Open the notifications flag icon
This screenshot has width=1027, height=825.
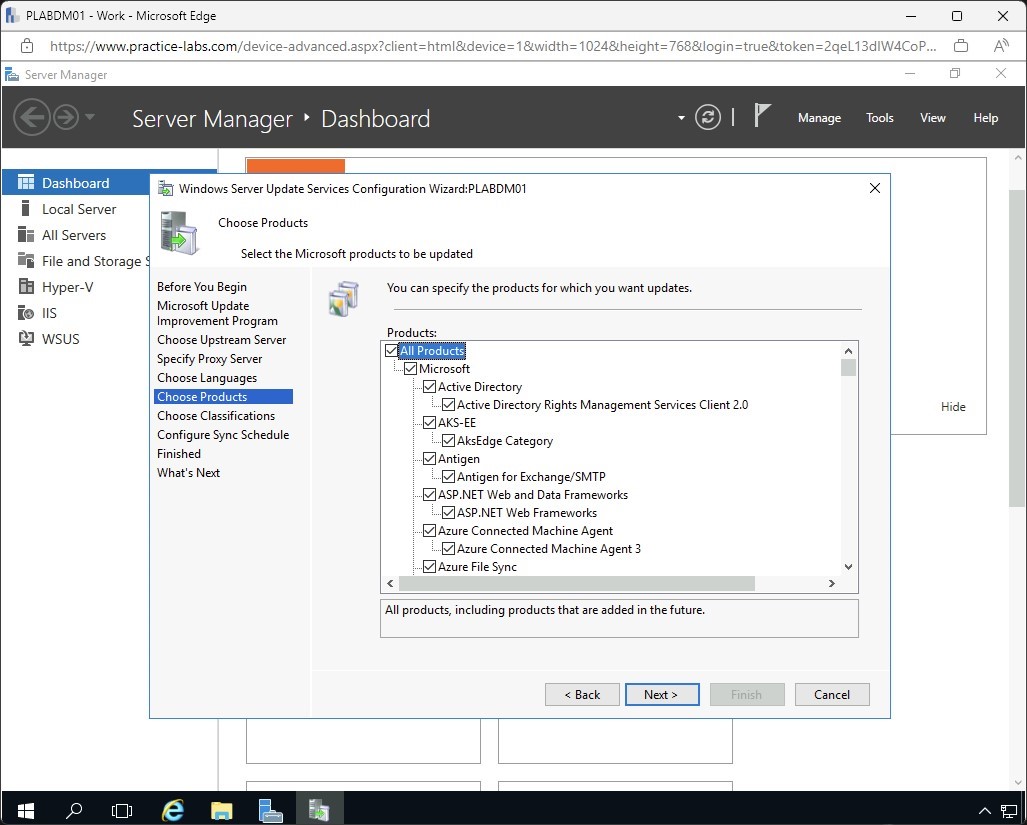tap(762, 116)
